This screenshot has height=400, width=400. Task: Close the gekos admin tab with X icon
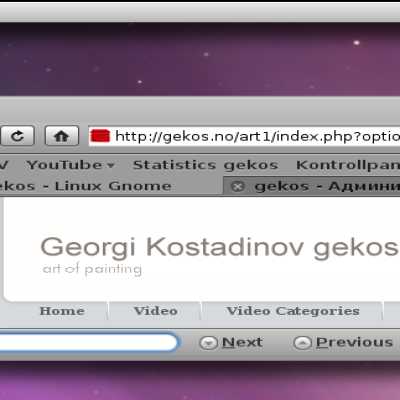[x=238, y=186]
